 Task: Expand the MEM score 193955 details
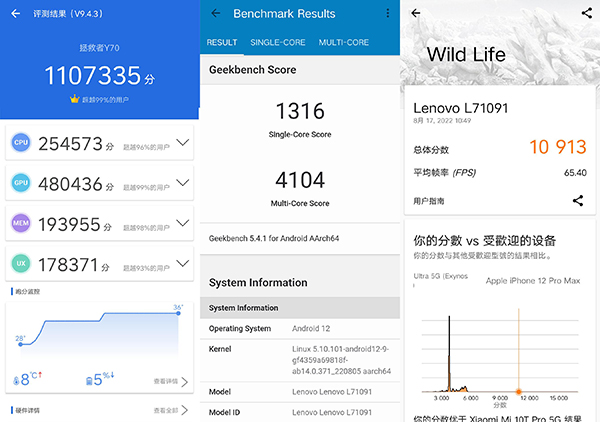pos(182,223)
